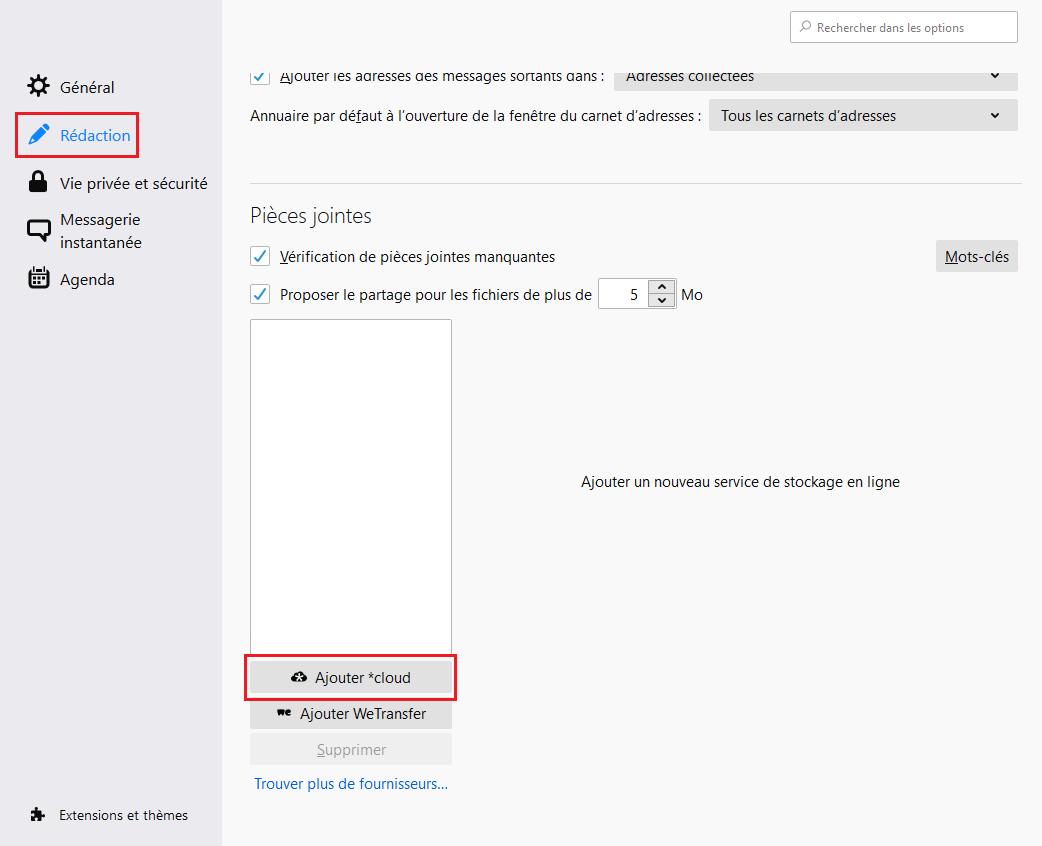Click the WeTransfer logo icon
Screen dimensions: 1042x846
point(283,714)
